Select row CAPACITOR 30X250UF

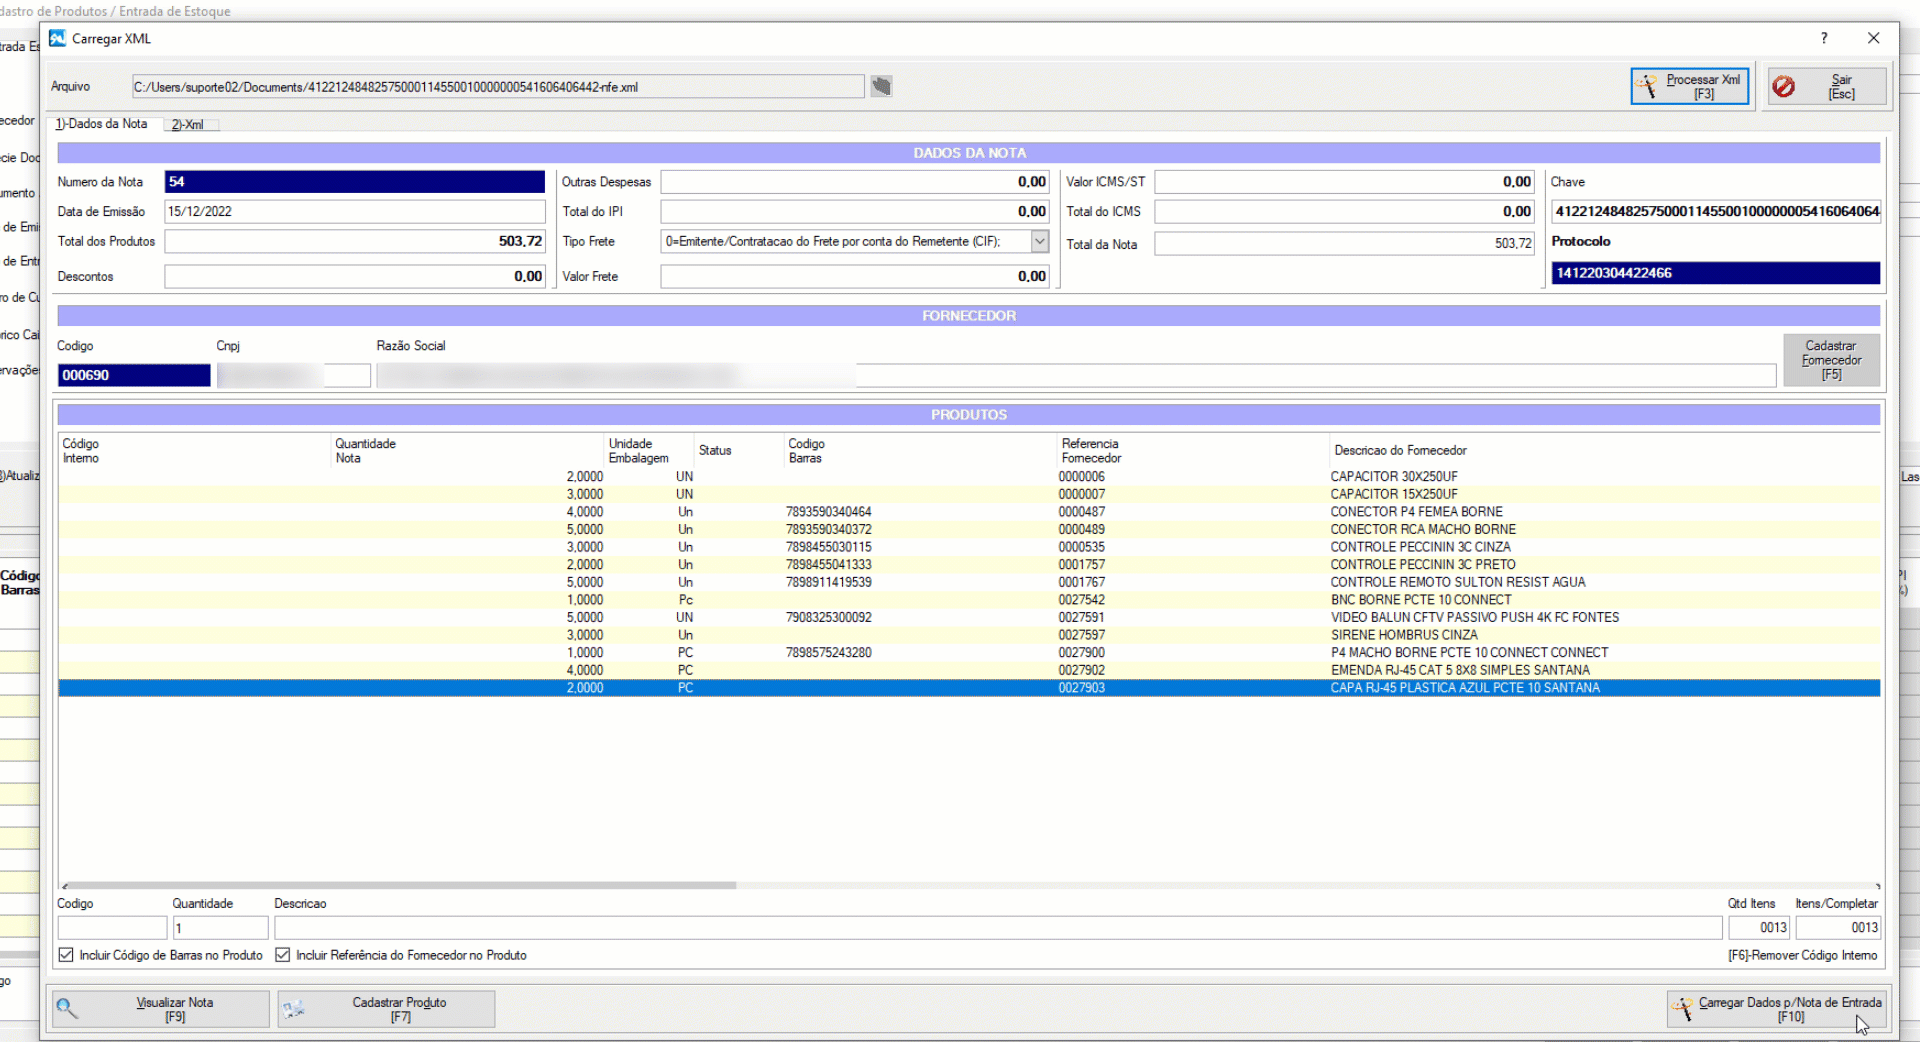tap(969, 477)
